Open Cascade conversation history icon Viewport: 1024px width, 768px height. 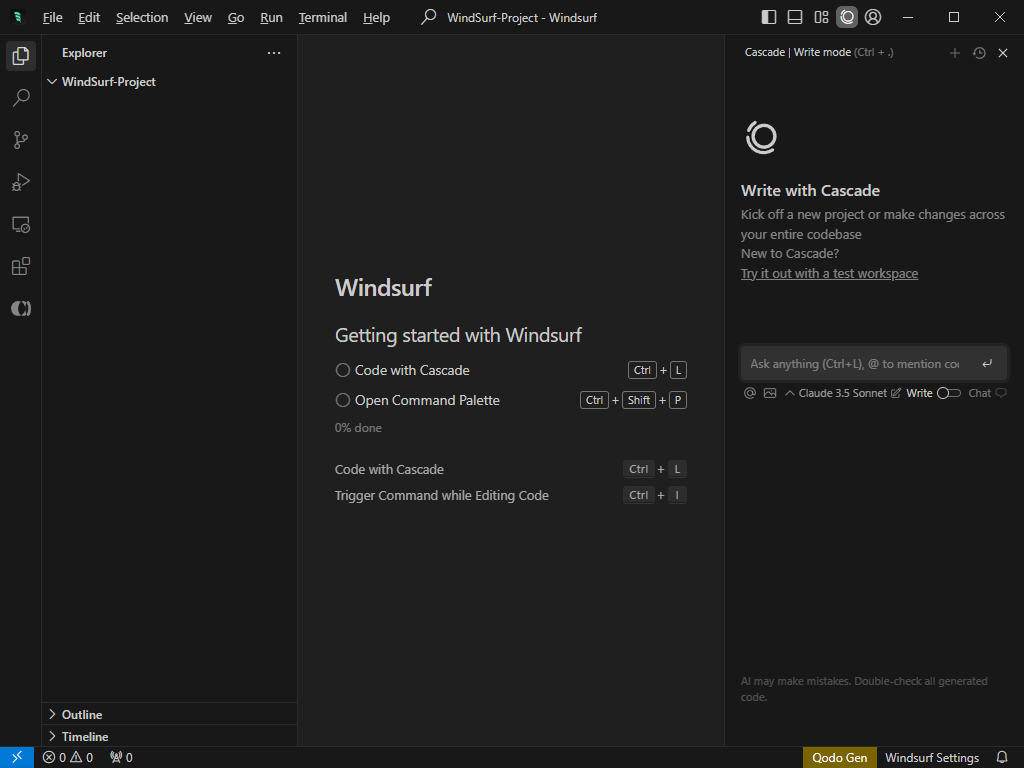tap(979, 53)
